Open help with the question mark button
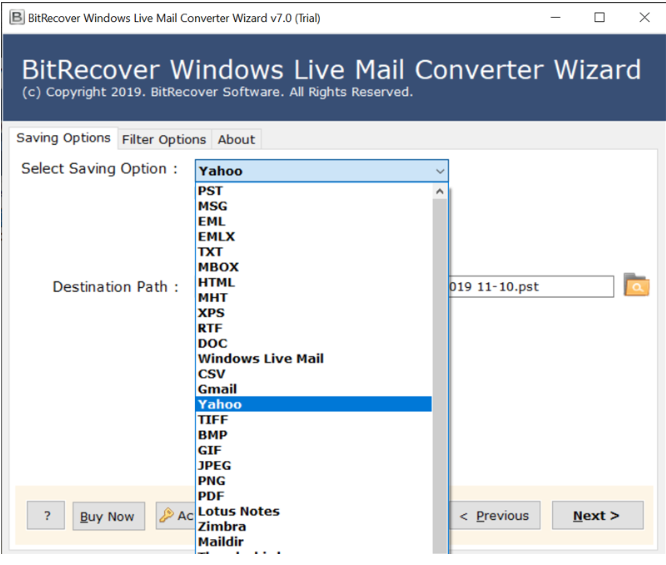Screen dimensions: 666x565 tap(46, 516)
